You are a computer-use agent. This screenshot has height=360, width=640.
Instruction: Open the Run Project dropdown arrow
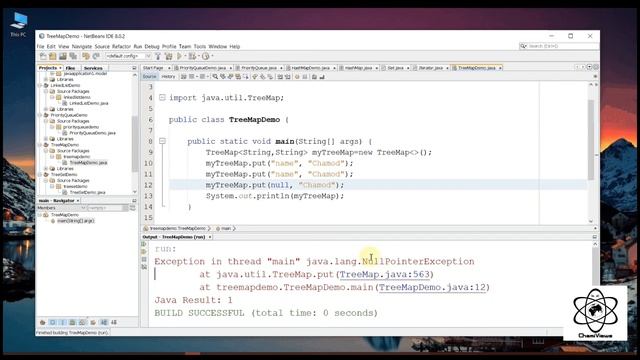pos(185,56)
